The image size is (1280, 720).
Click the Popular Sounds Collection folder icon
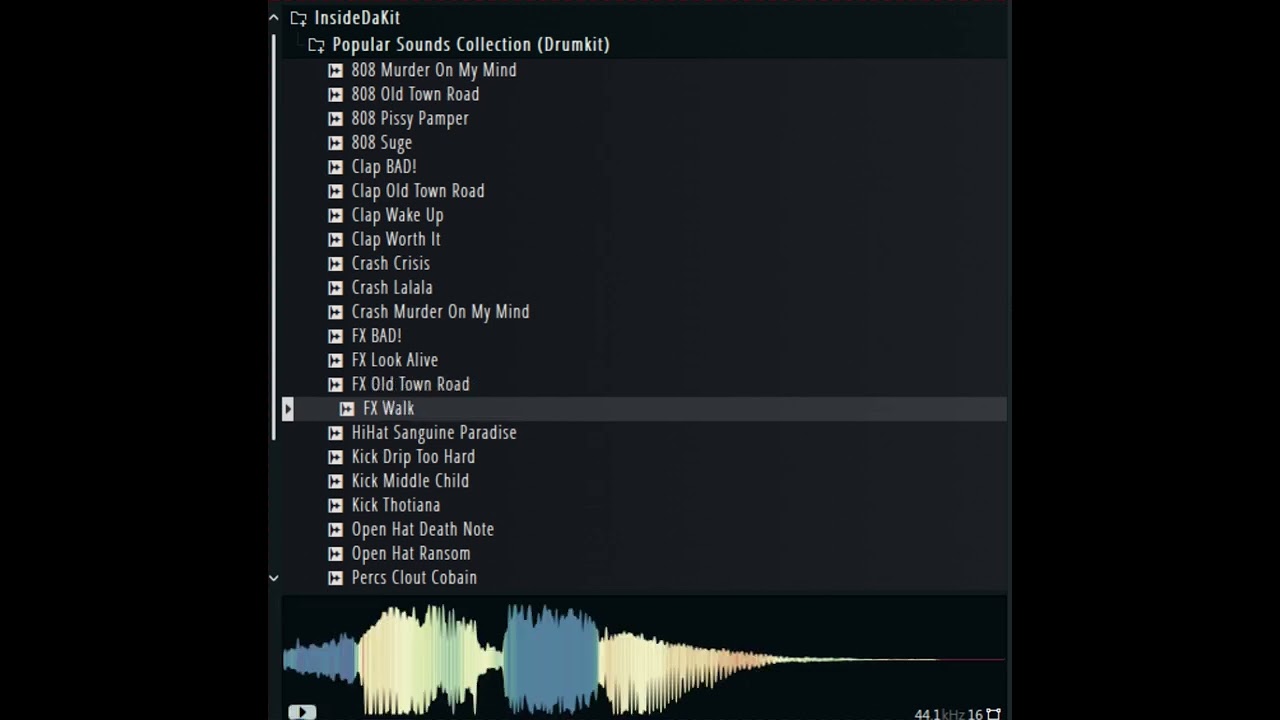click(316, 45)
